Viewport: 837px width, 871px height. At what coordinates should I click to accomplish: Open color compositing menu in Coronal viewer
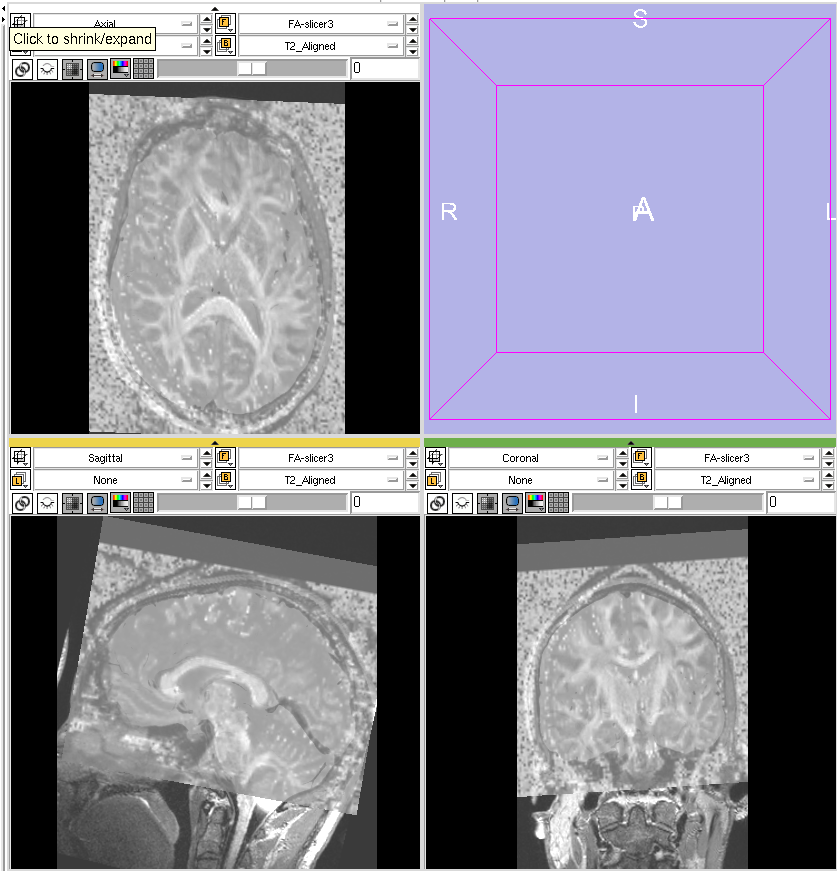(x=535, y=502)
